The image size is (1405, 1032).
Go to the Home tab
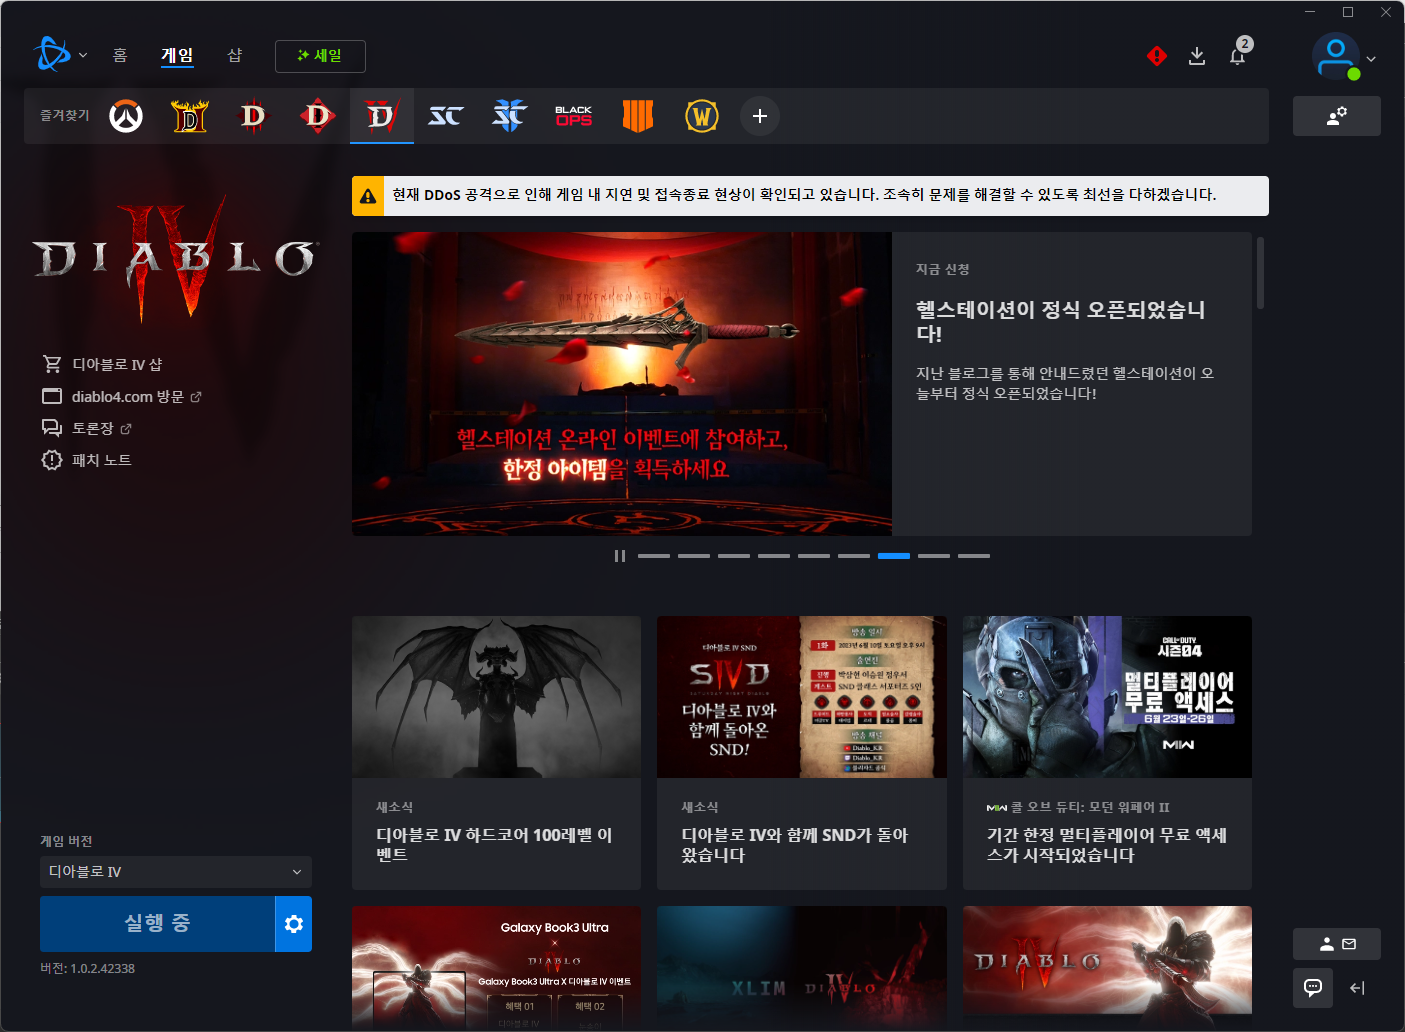pyautogui.click(x=120, y=55)
